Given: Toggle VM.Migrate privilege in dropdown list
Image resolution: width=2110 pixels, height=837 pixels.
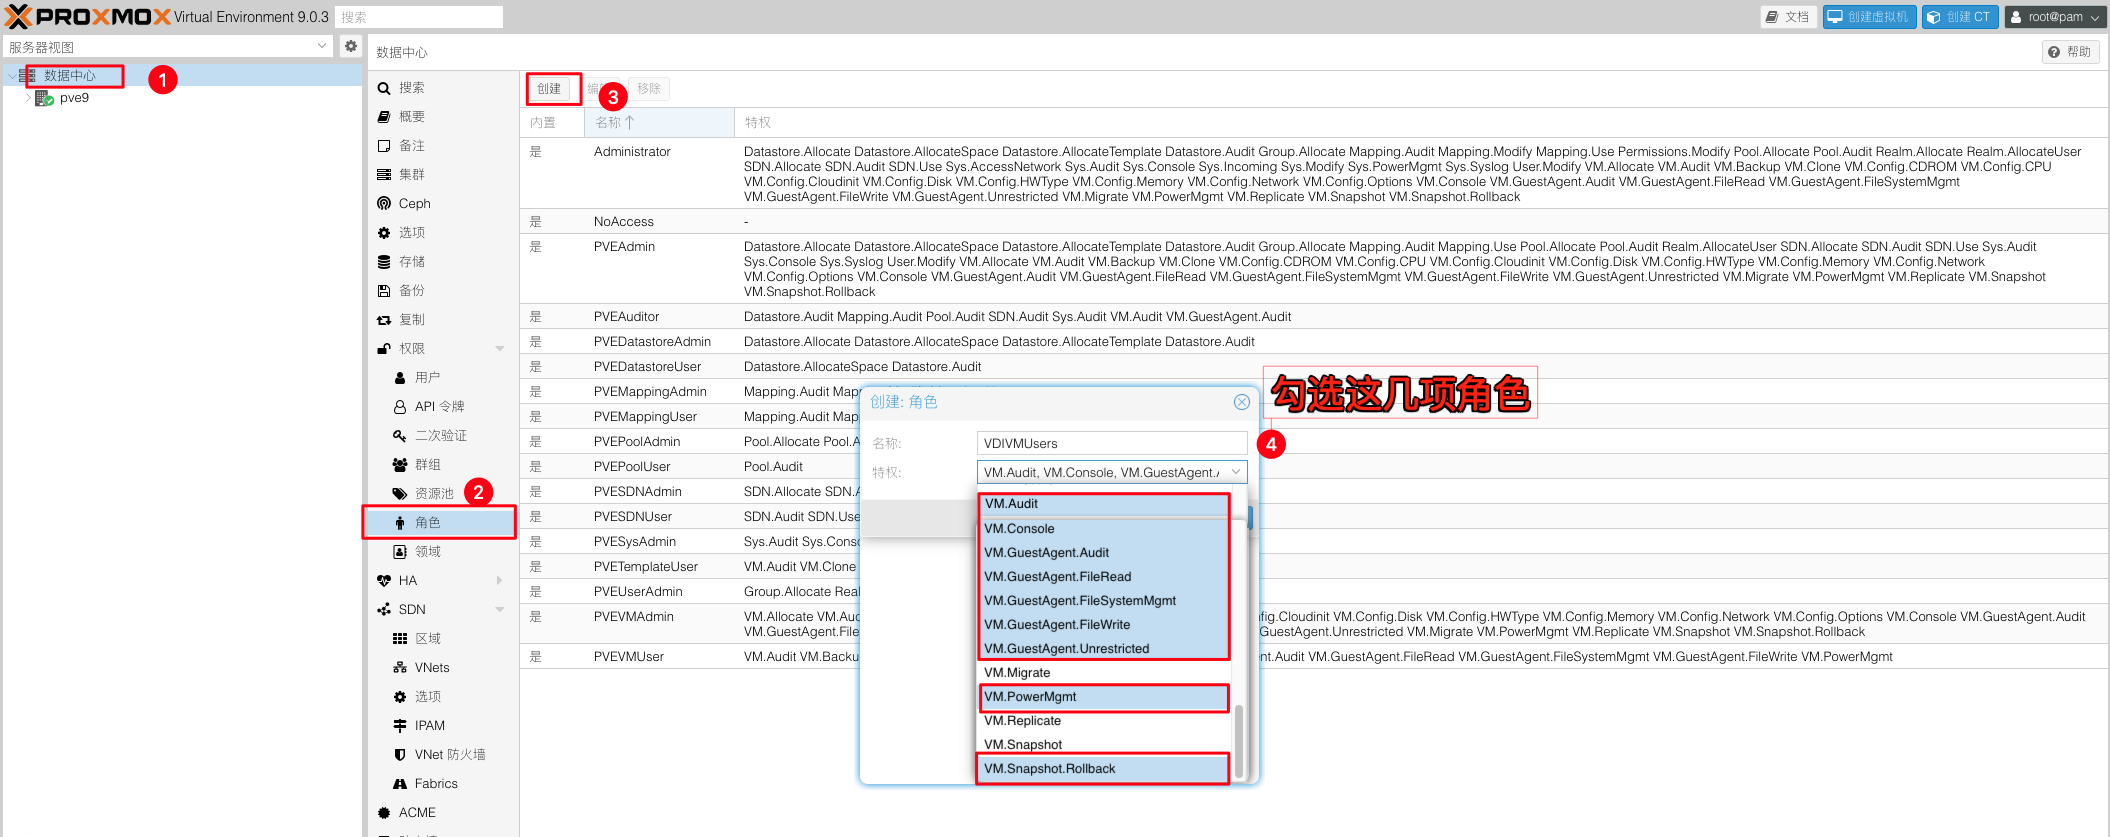Looking at the screenshot, I should coord(1017,673).
